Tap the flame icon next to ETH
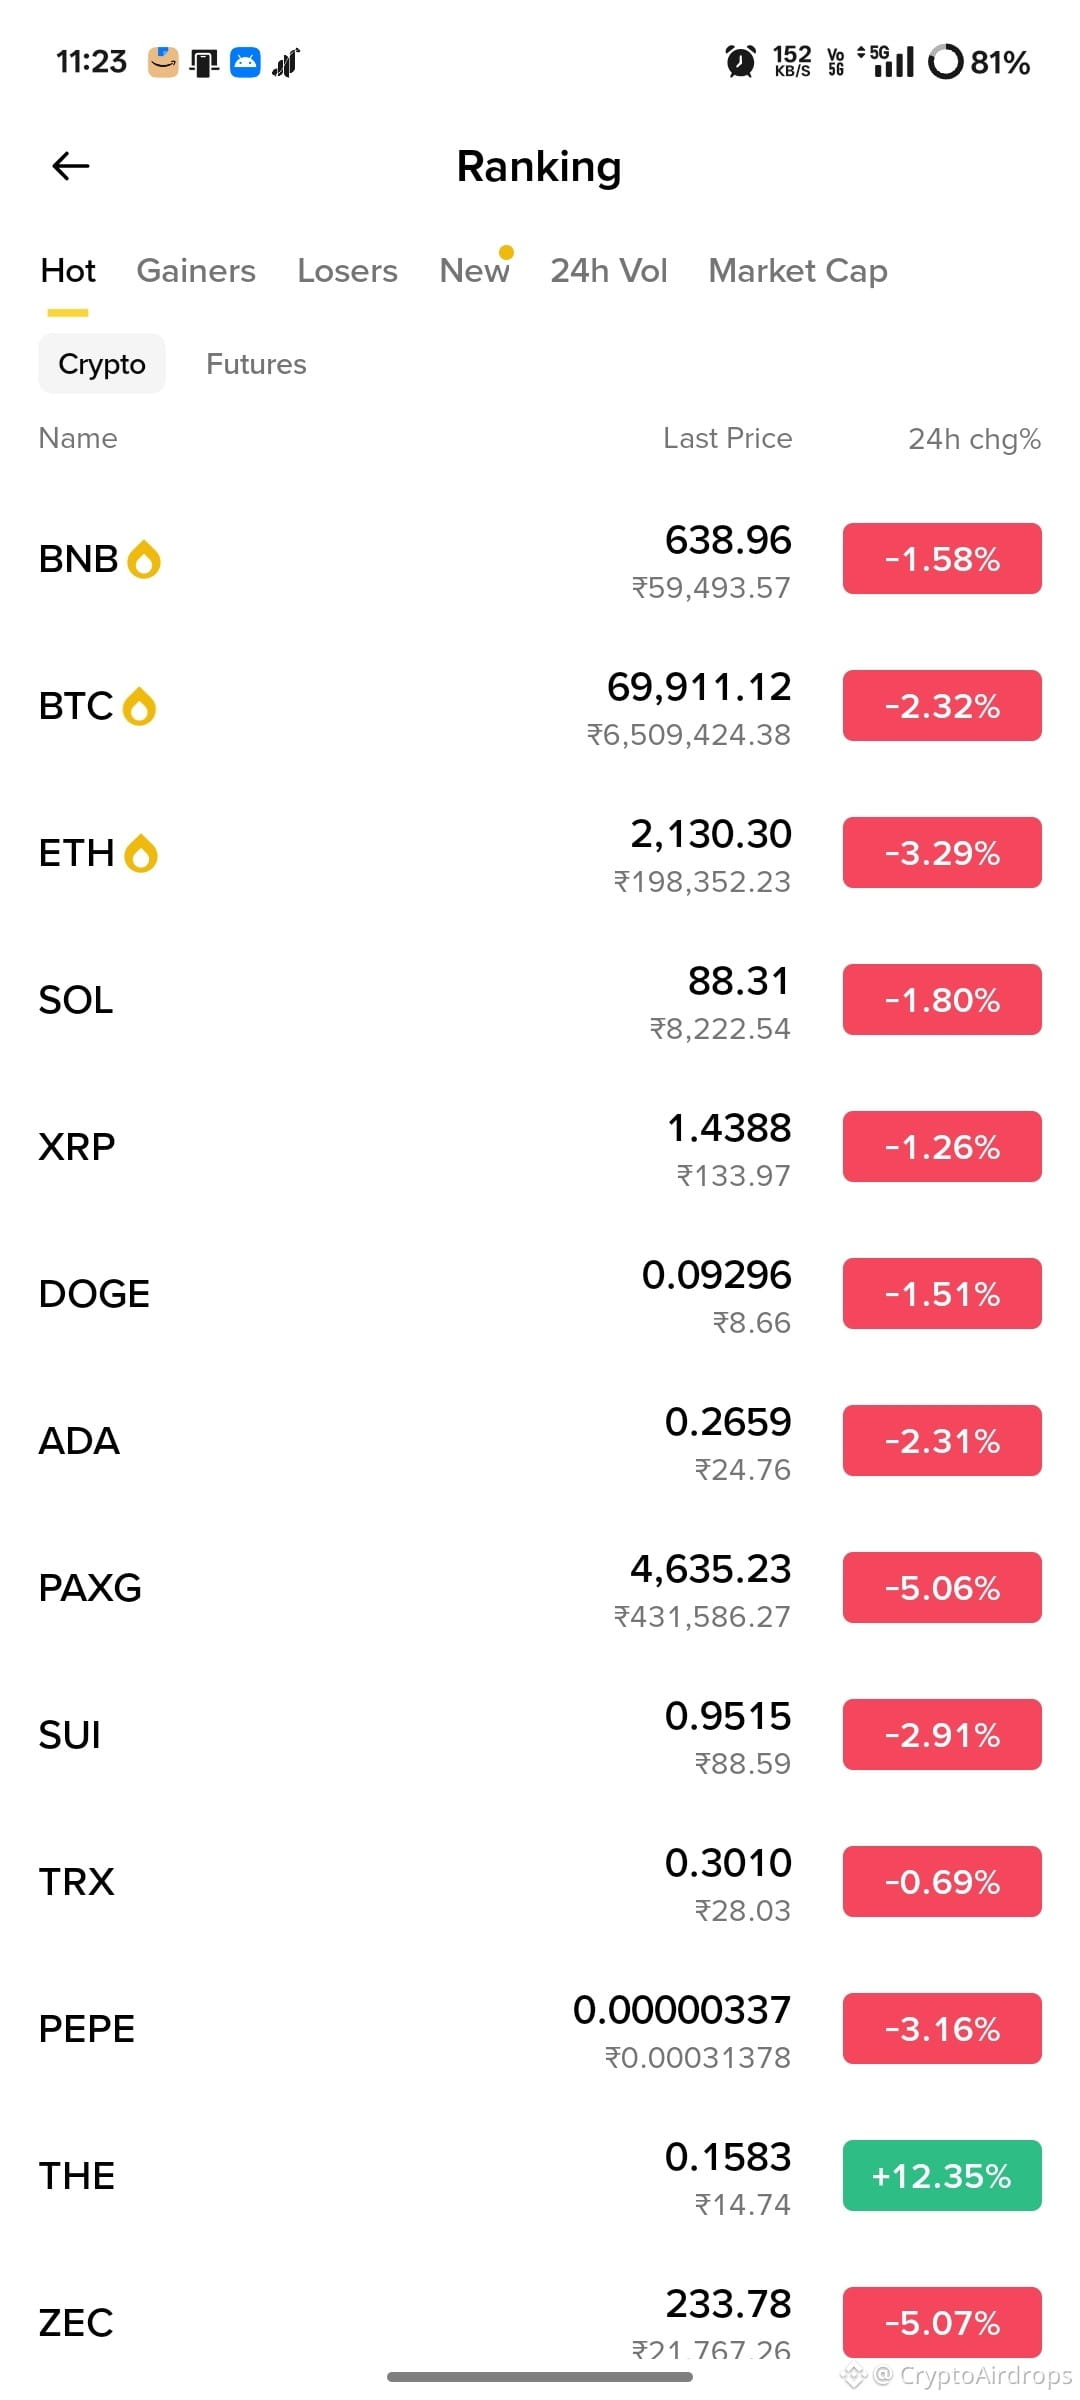 click(x=141, y=854)
